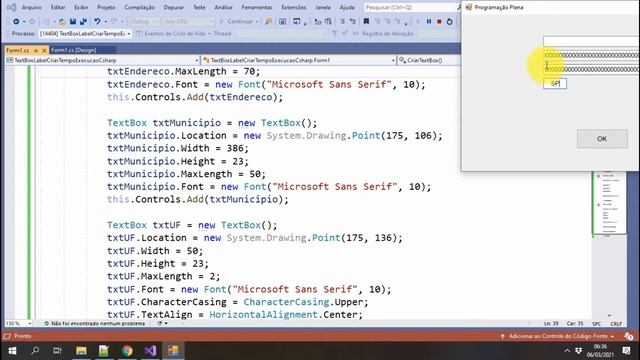Click Visual Studio icon on the taskbar
The image size is (640, 360).
tap(150, 351)
